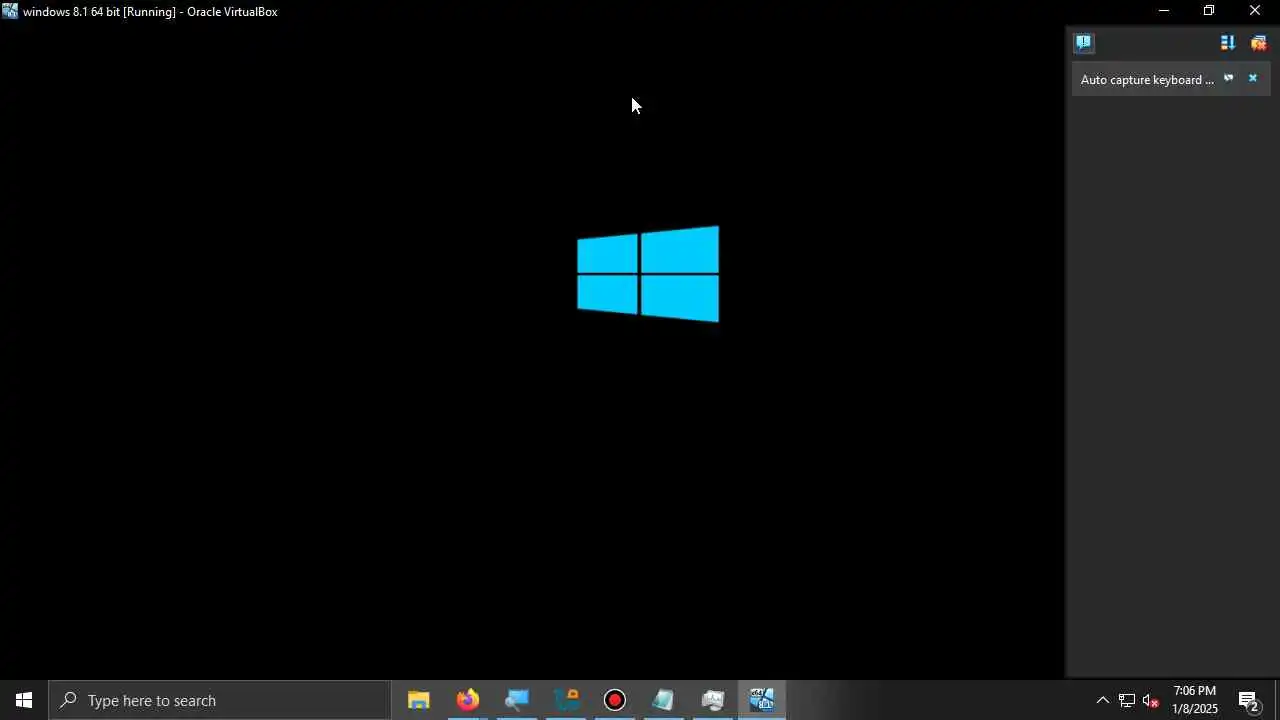Focus the Type here to search box
Screen dimensions: 1280x720
coord(220,700)
